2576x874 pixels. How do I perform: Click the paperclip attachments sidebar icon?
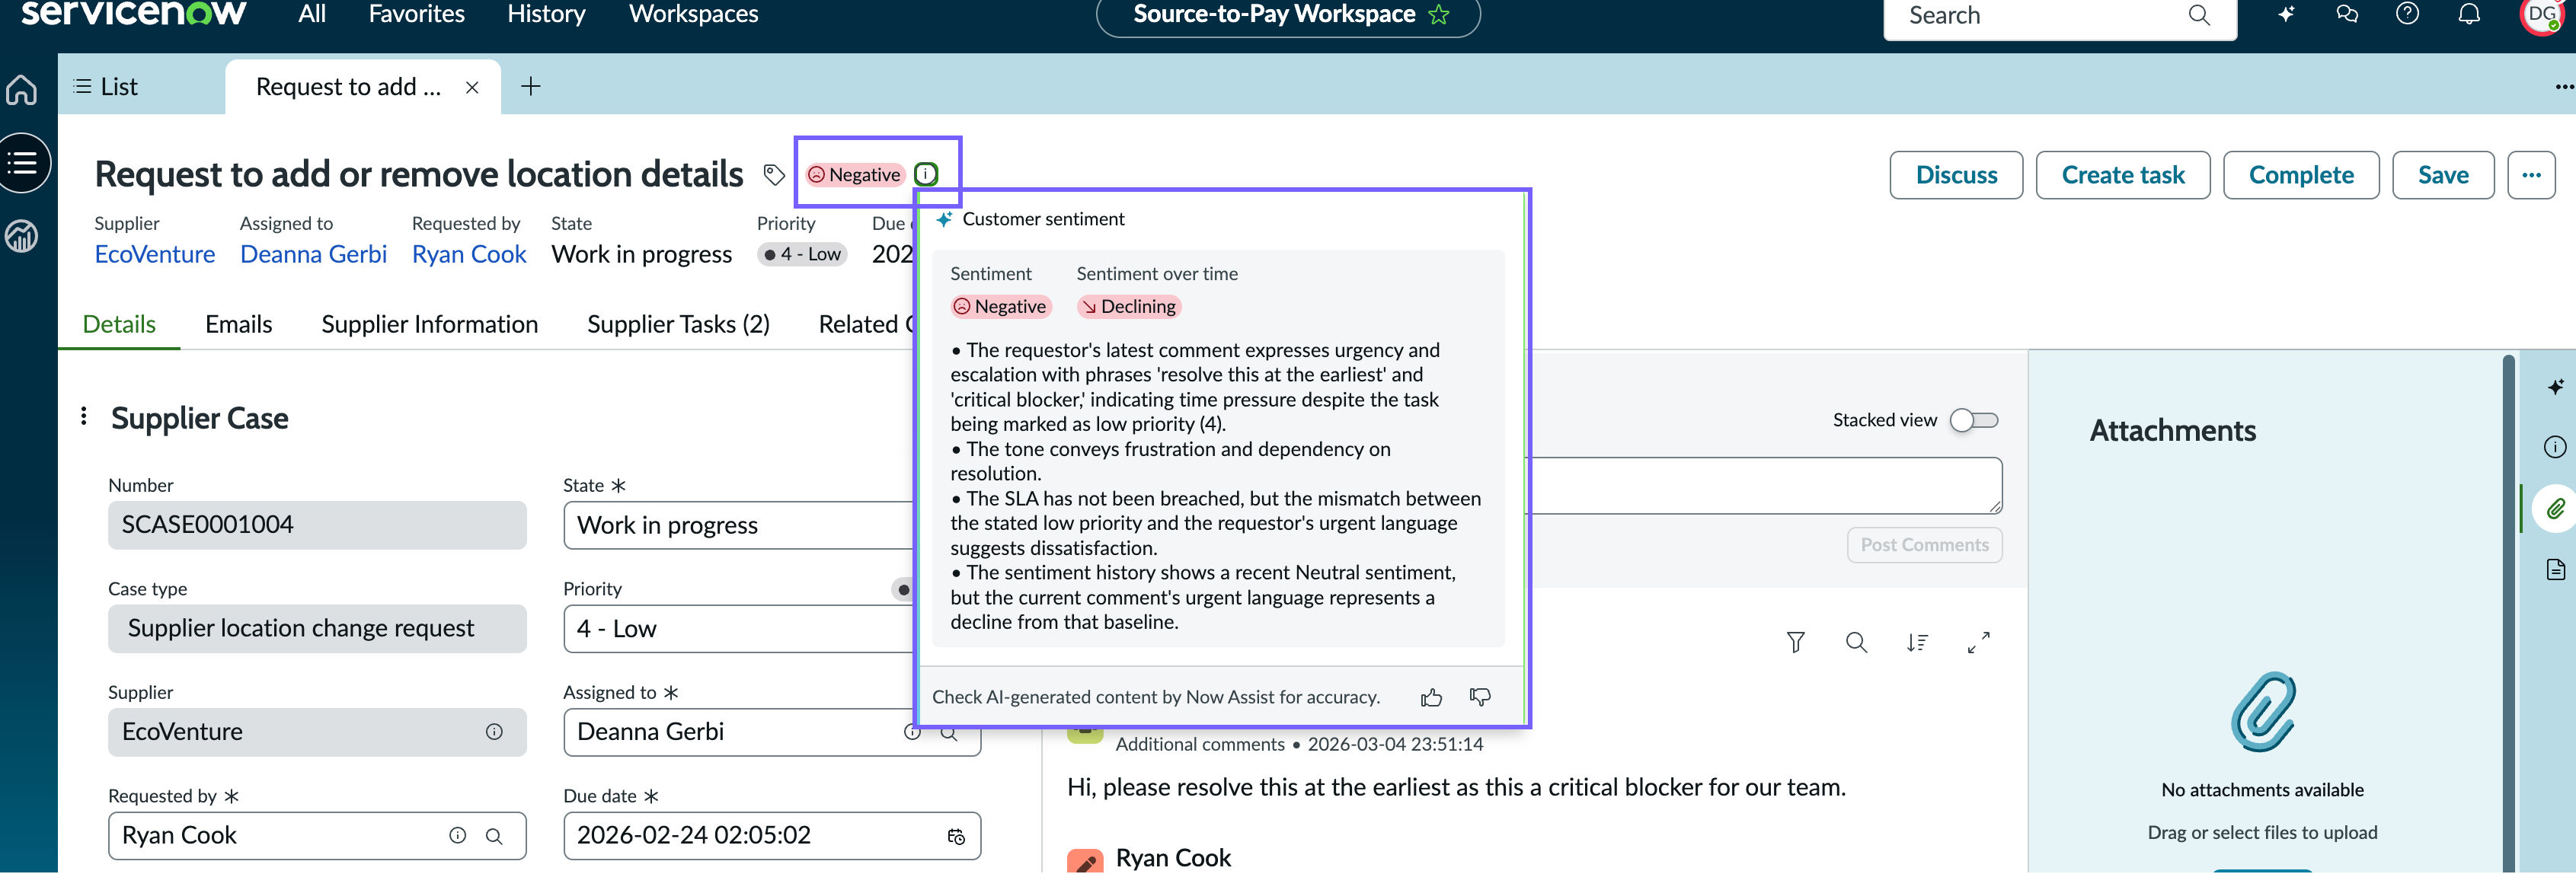(2555, 509)
